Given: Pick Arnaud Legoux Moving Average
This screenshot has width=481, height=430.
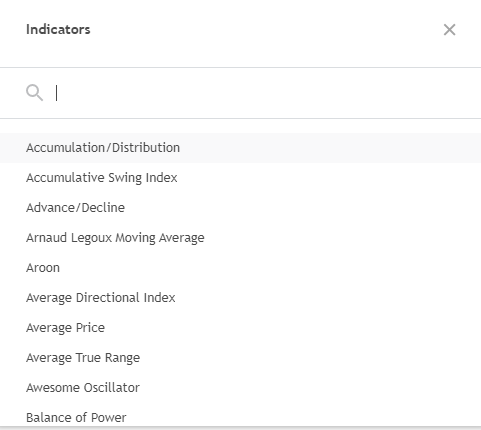Looking at the screenshot, I should coord(240,238).
